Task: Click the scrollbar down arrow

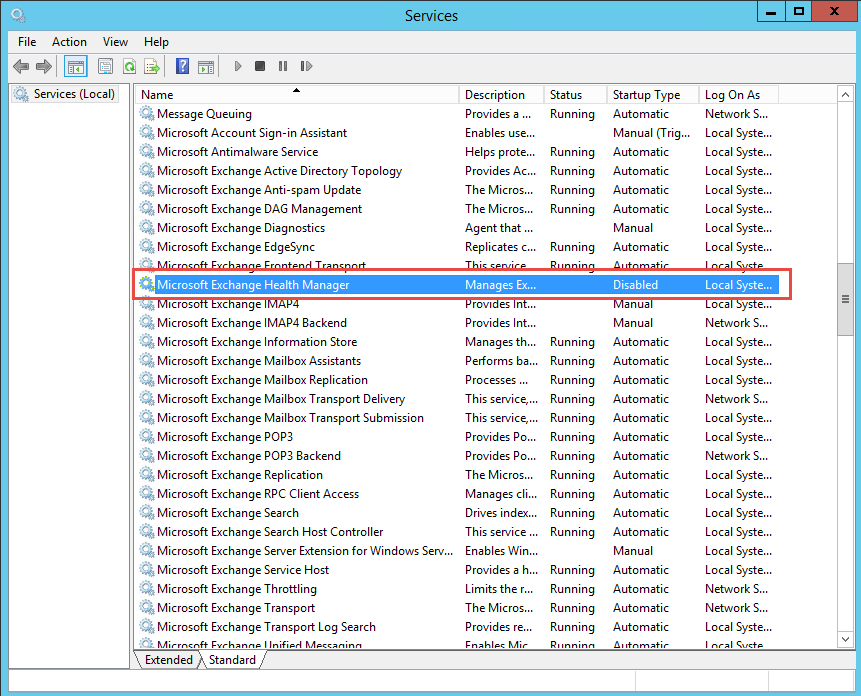Action: point(845,639)
